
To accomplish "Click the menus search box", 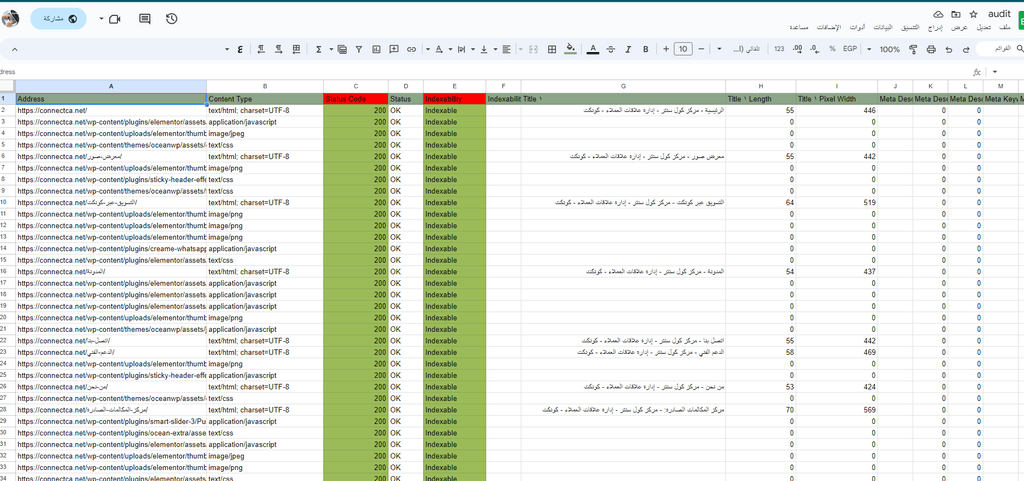I will coord(1000,49).
